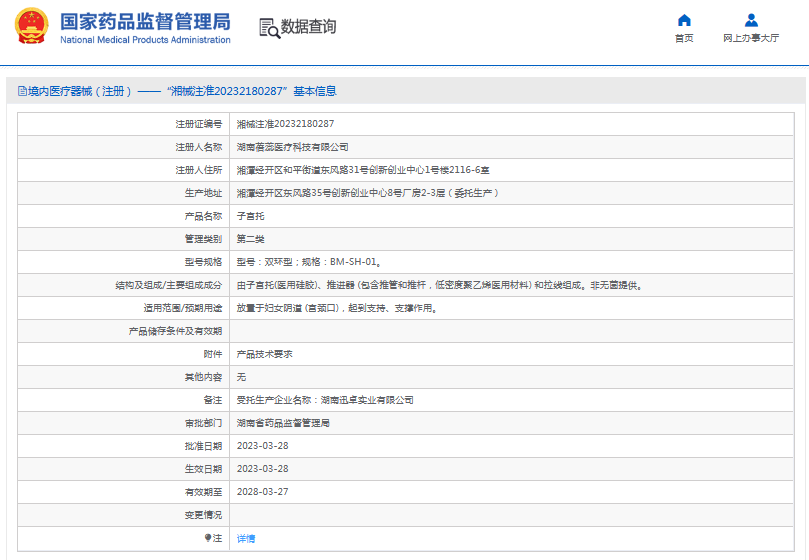This screenshot has height=560, width=809.
Task: Click the 注册证编号 row label
Action: (x=199, y=124)
